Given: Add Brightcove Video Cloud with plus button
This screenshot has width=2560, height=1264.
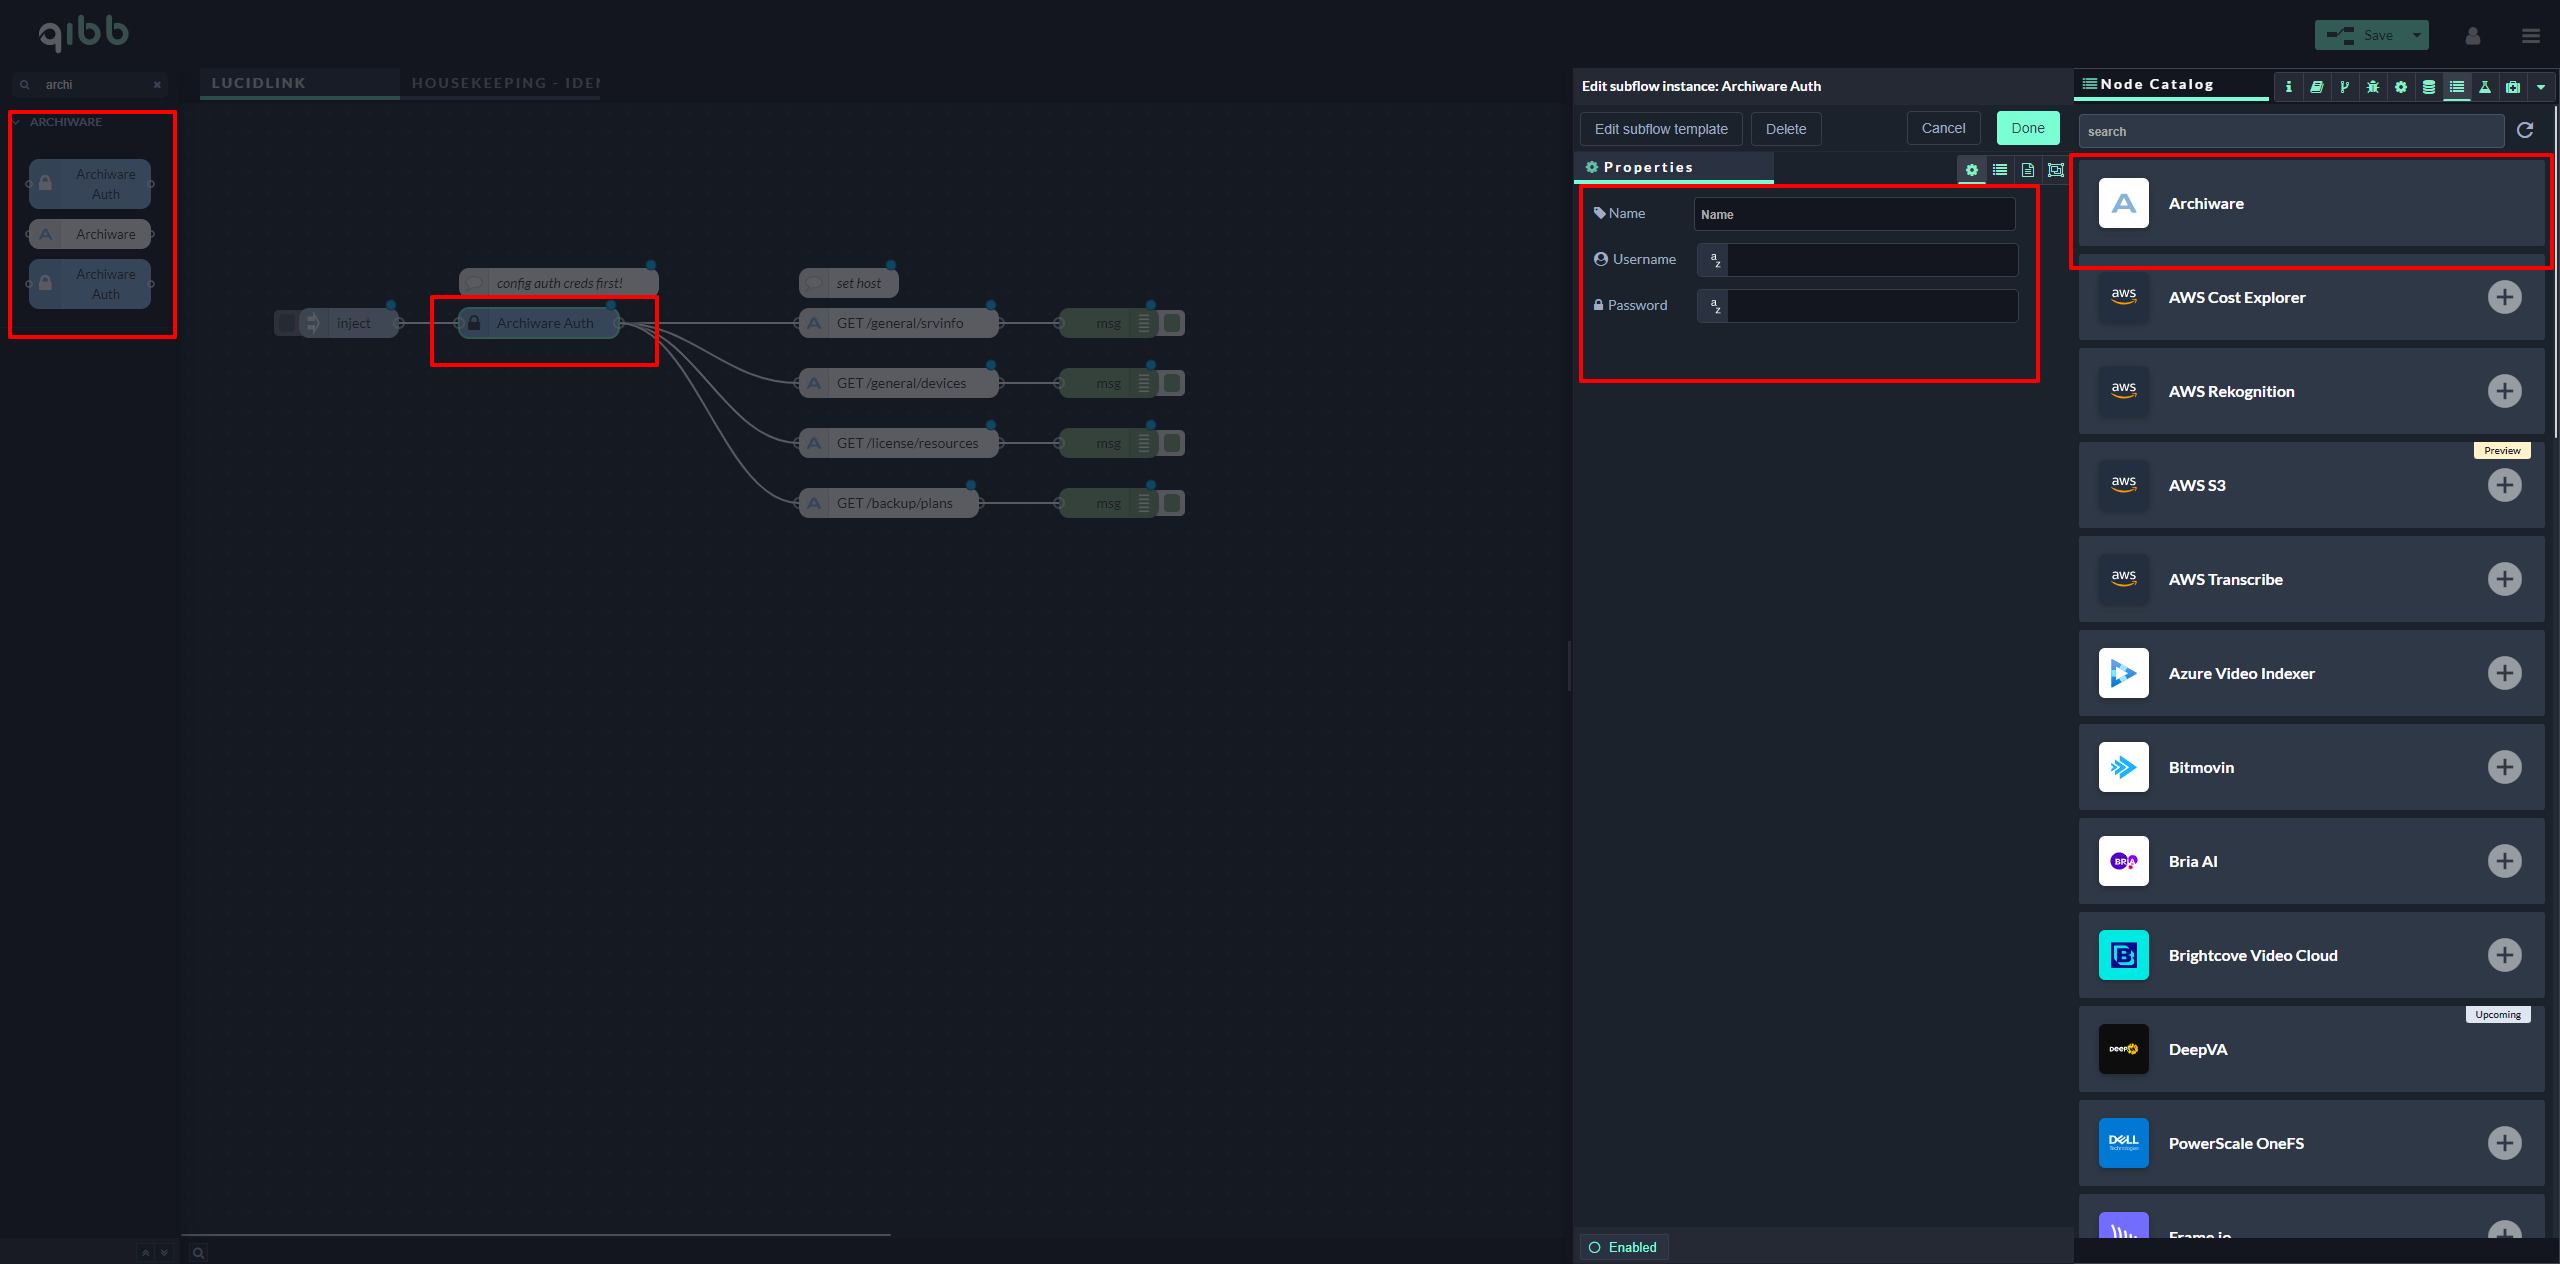Looking at the screenshot, I should (x=2504, y=955).
